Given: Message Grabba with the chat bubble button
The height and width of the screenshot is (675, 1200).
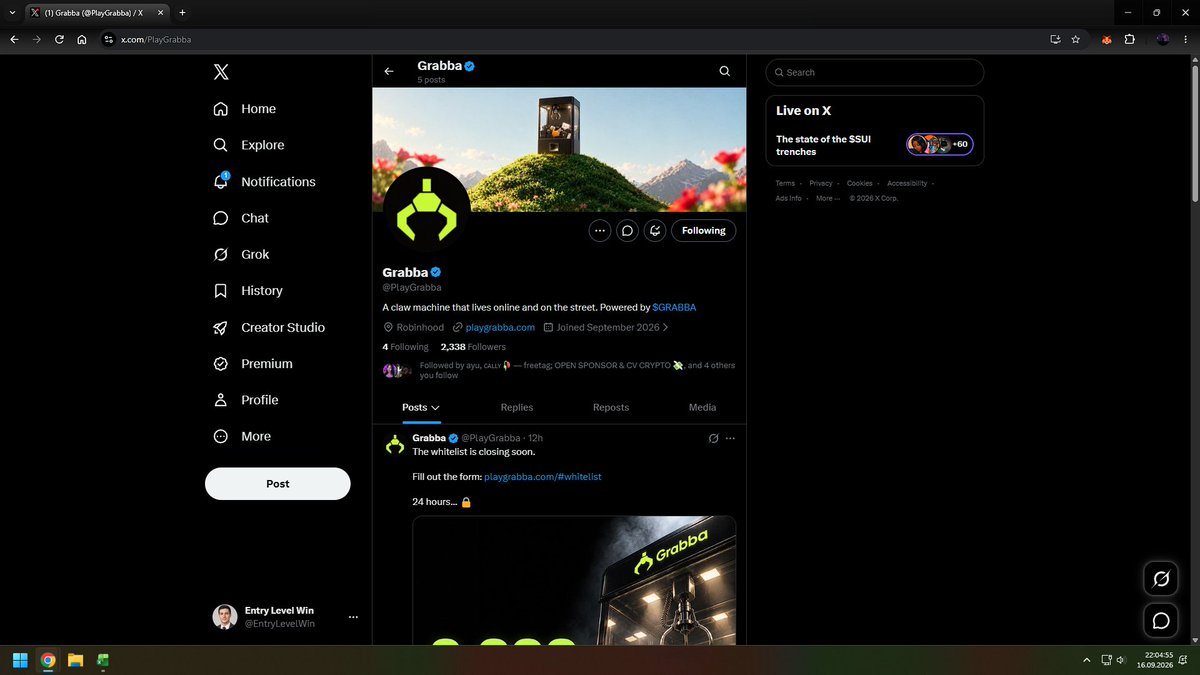Looking at the screenshot, I should click(627, 230).
